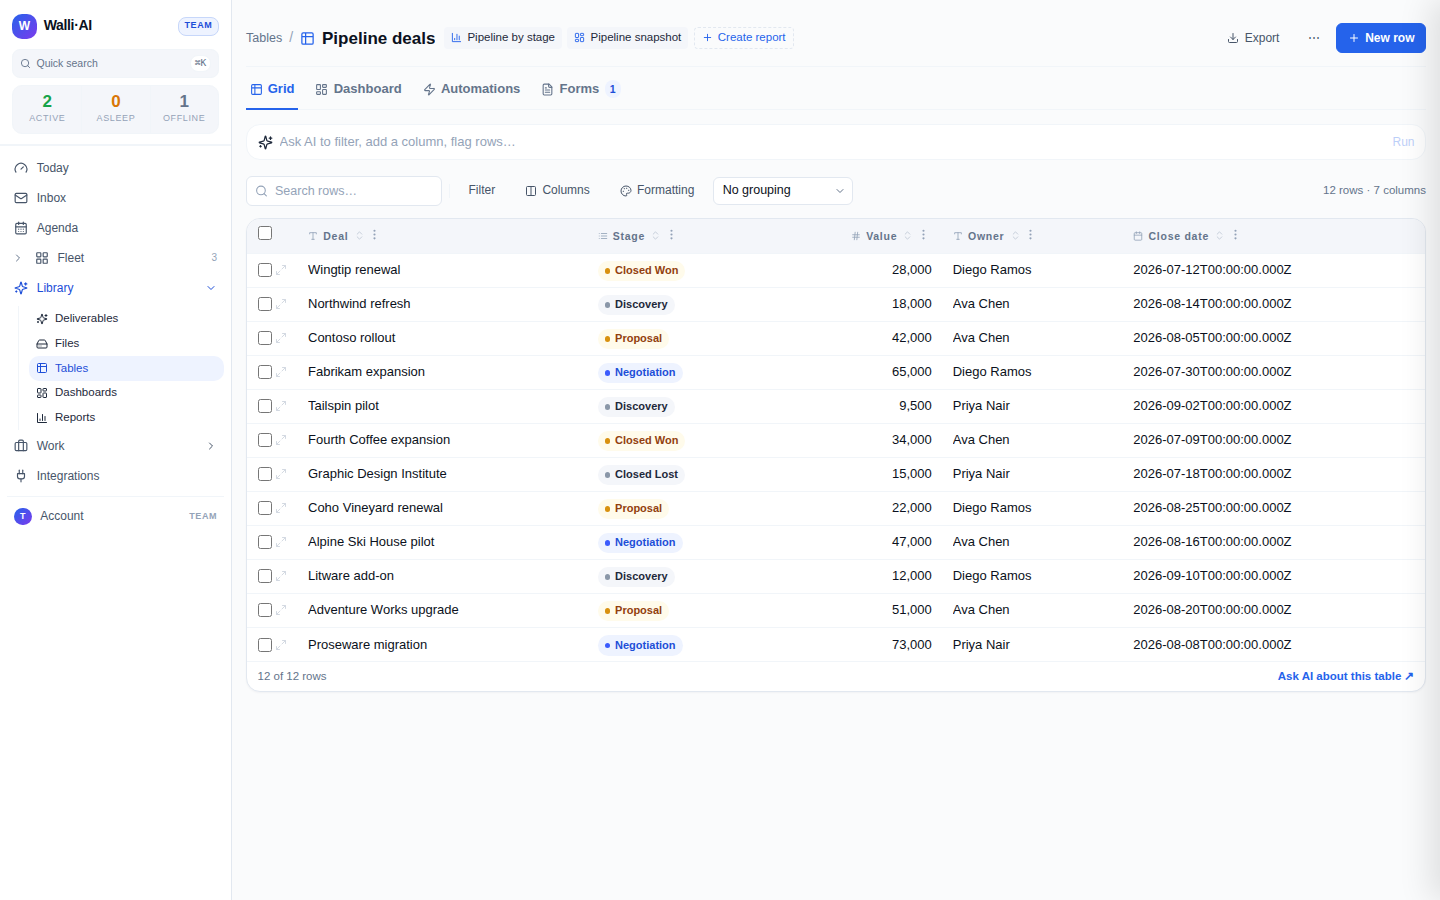Sort by the Stage column arrows
Viewport: 1440px width, 900px height.
click(x=656, y=236)
